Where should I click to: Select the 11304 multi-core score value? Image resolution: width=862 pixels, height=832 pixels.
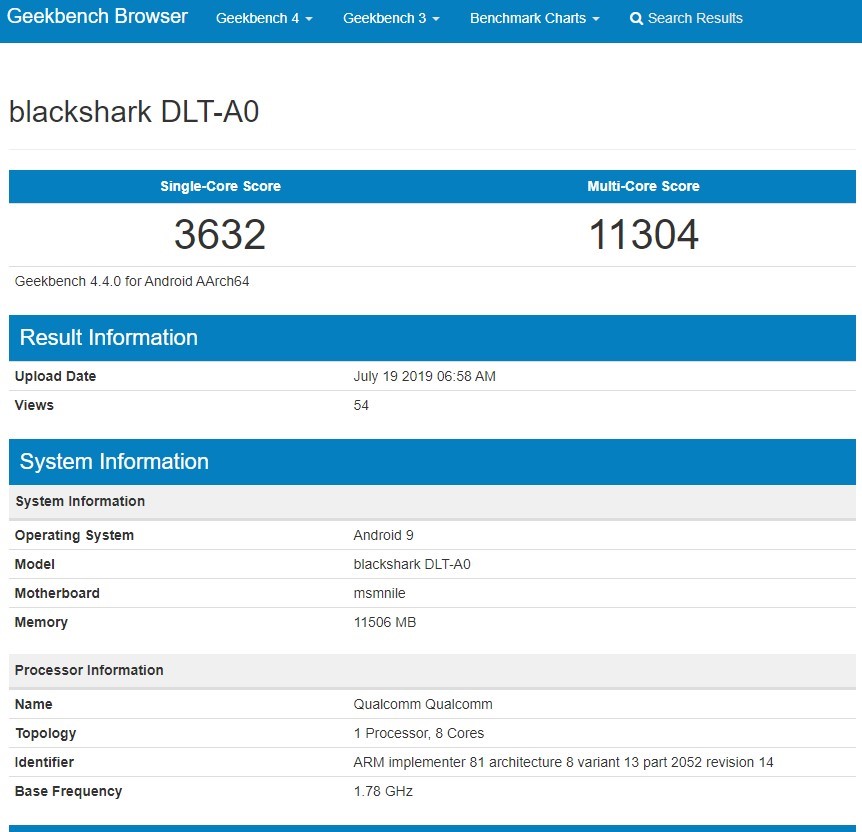pyautogui.click(x=643, y=235)
